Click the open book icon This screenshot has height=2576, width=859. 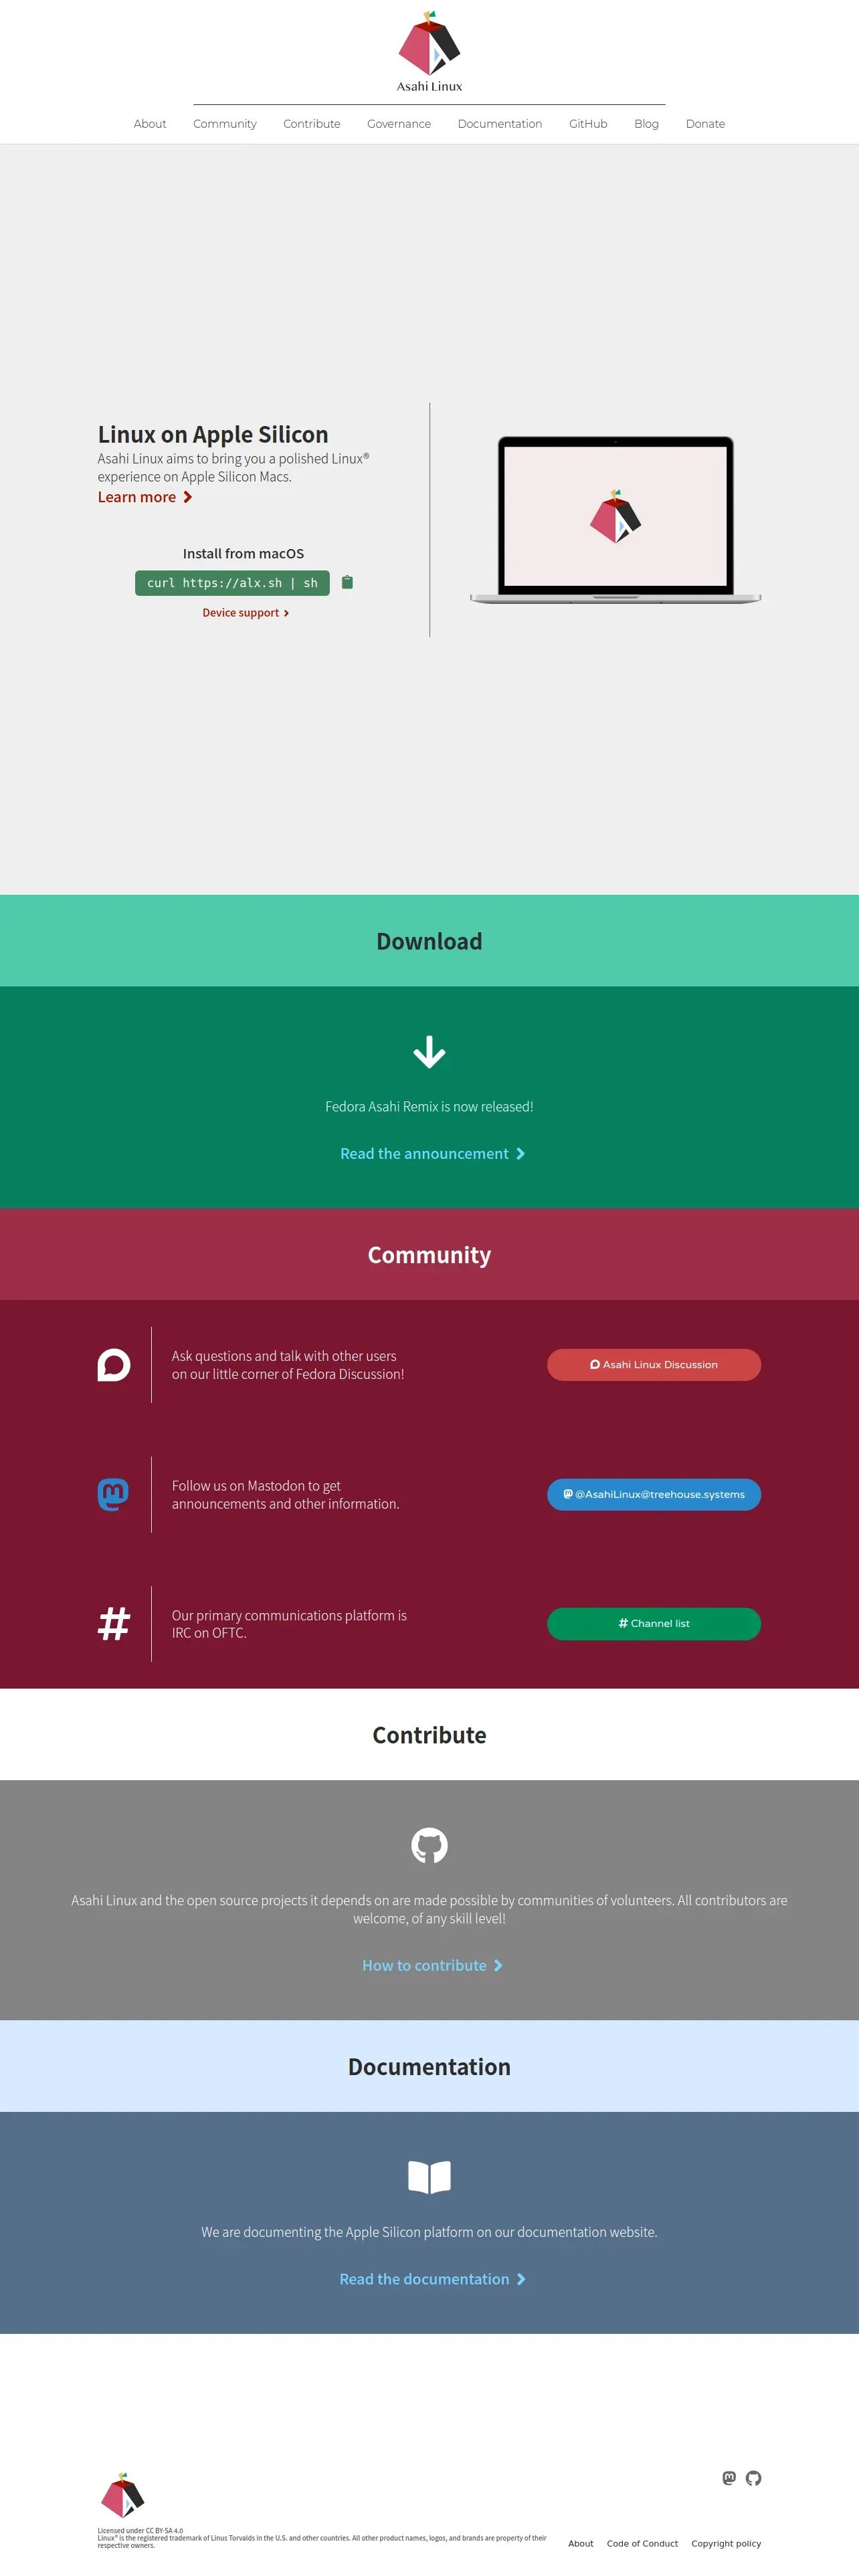(429, 2177)
